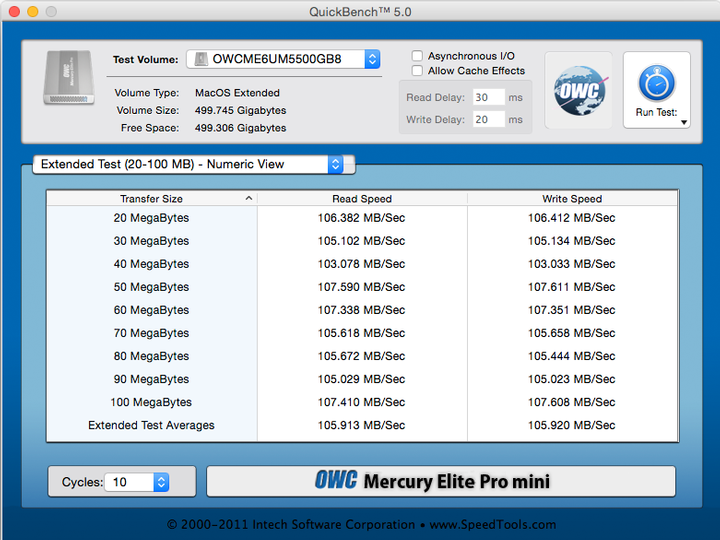Viewport: 720px width, 540px height.
Task: Enable the Asynchronous I/O checkbox
Action: coord(418,56)
